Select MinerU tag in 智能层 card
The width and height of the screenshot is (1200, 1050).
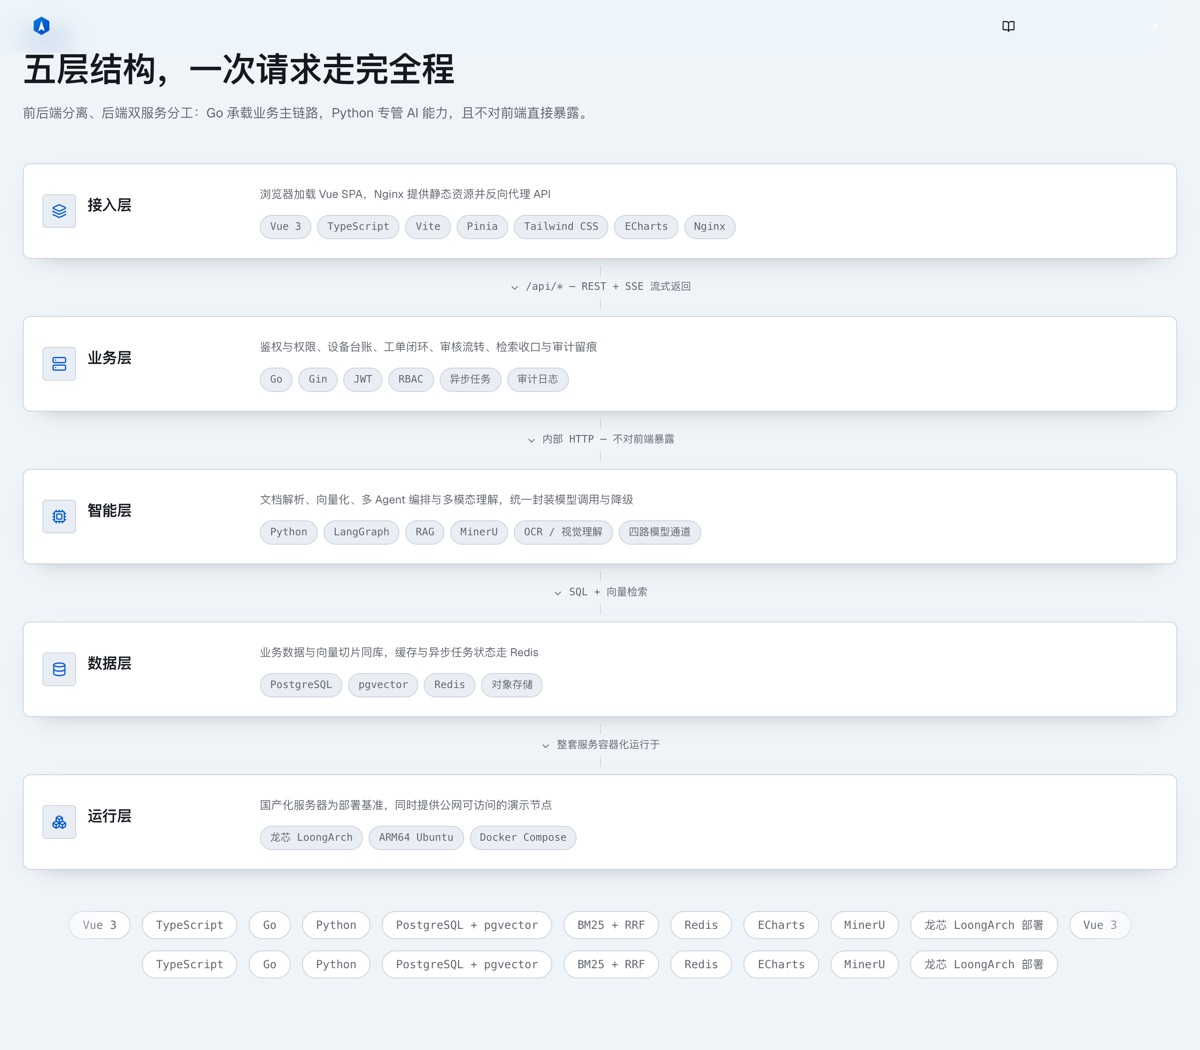coord(479,533)
